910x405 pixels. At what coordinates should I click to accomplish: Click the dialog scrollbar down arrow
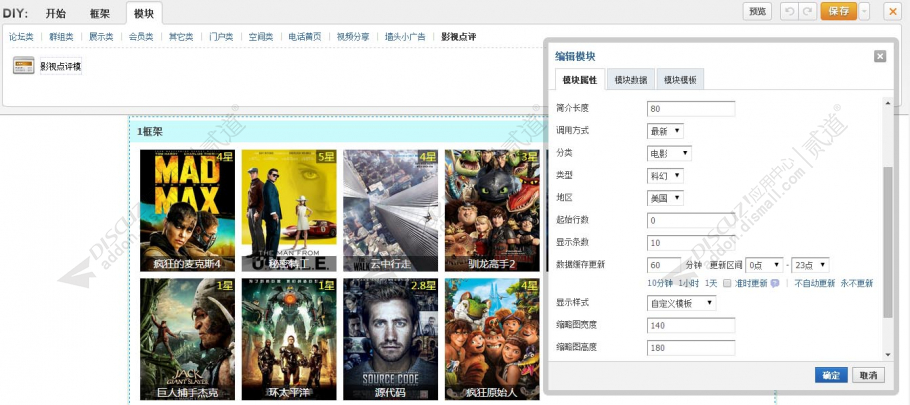tap(887, 355)
